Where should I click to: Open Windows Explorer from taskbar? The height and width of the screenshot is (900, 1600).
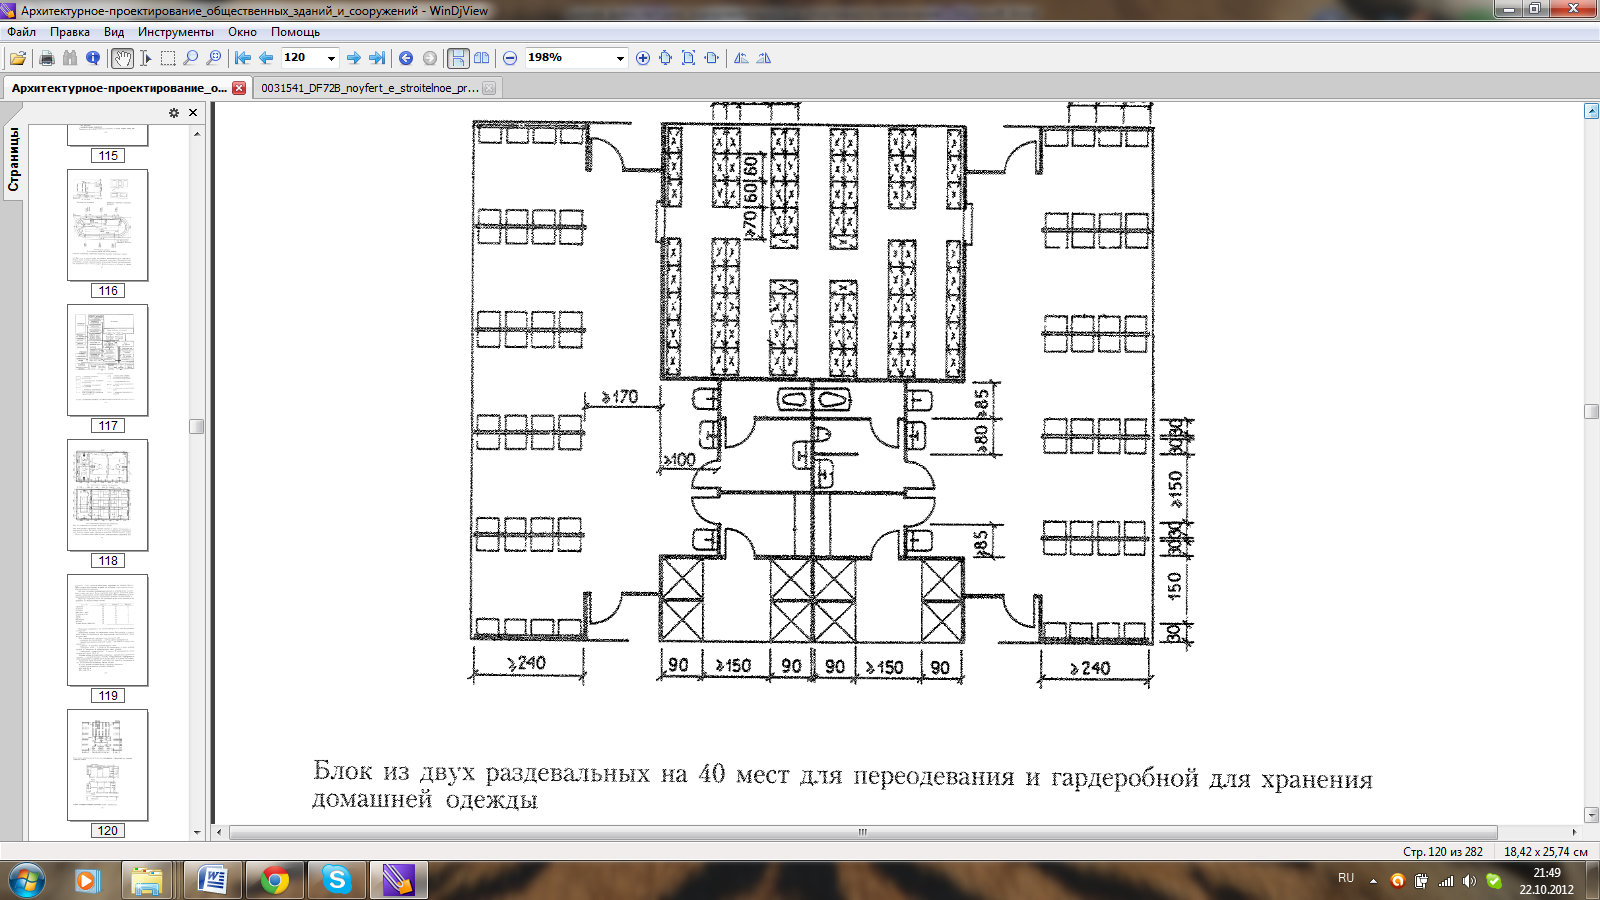147,881
